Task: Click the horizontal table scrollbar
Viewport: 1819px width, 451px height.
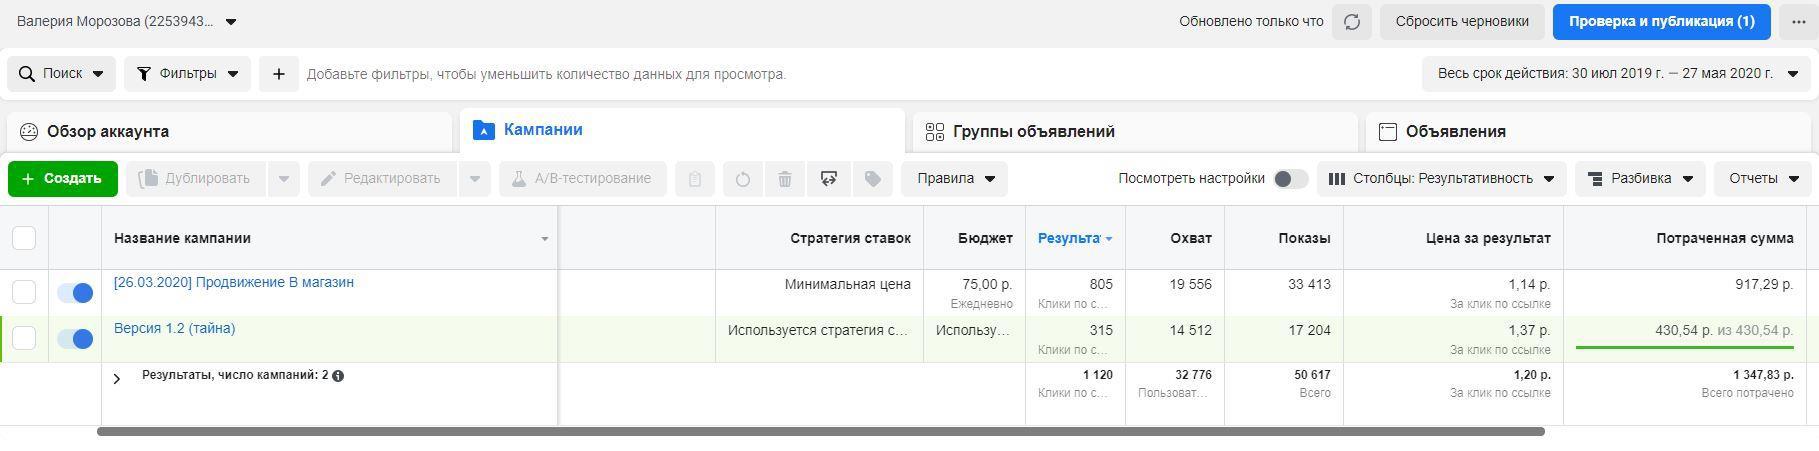Action: [820, 432]
